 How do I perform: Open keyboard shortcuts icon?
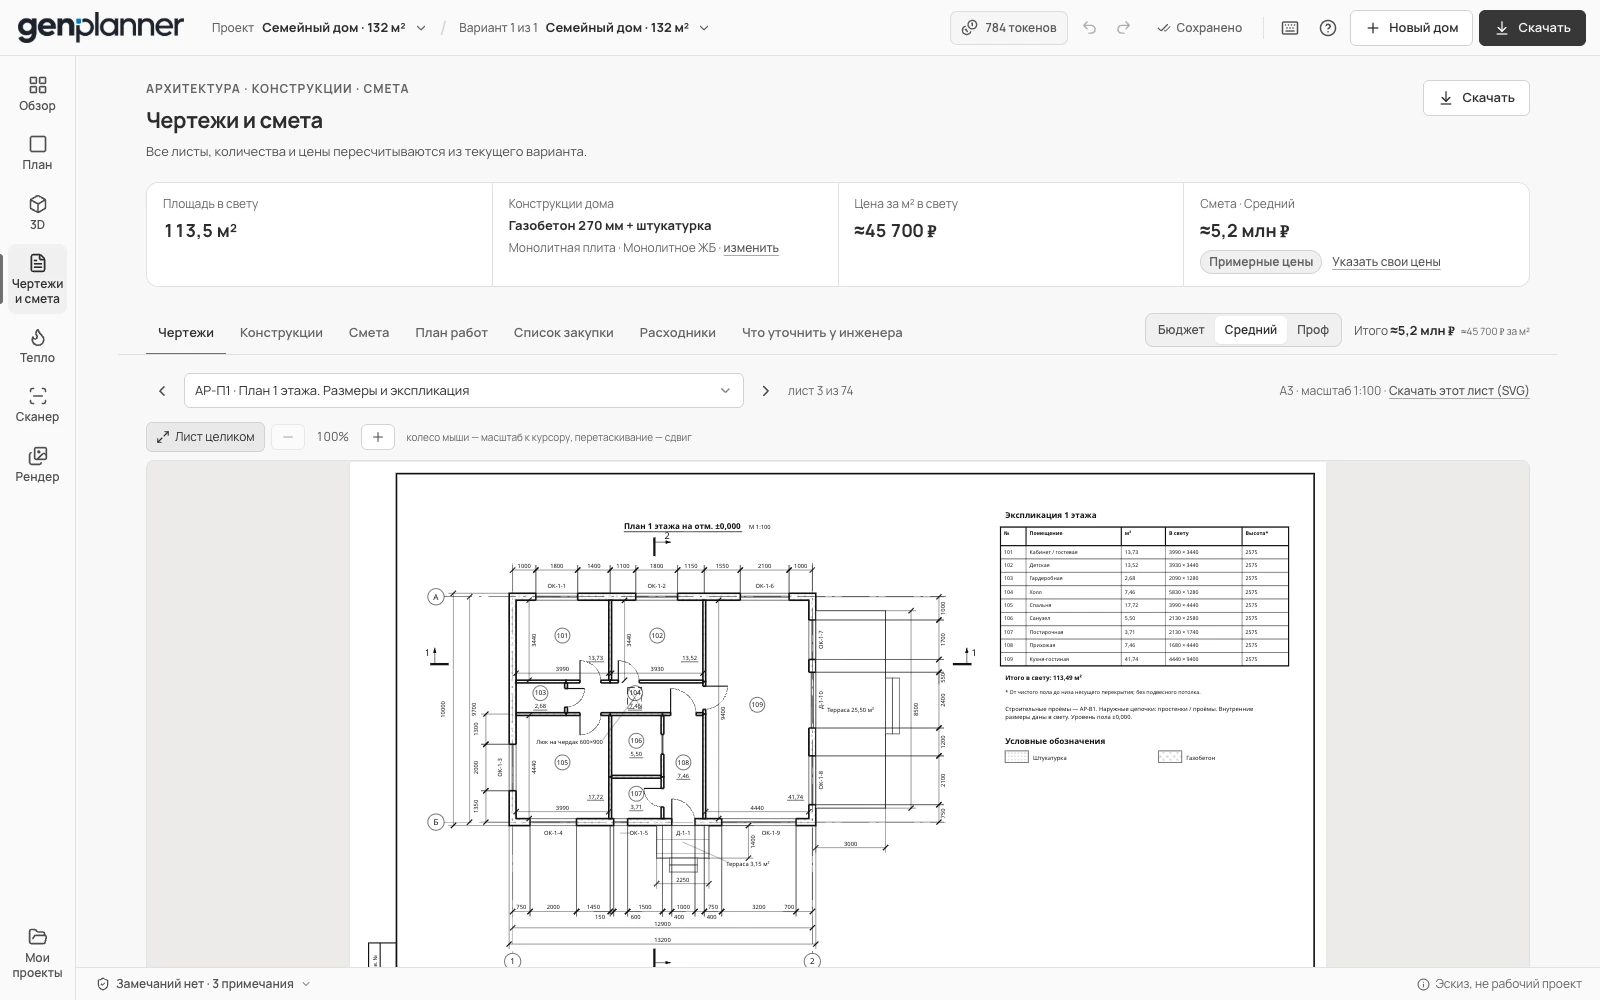click(x=1290, y=28)
